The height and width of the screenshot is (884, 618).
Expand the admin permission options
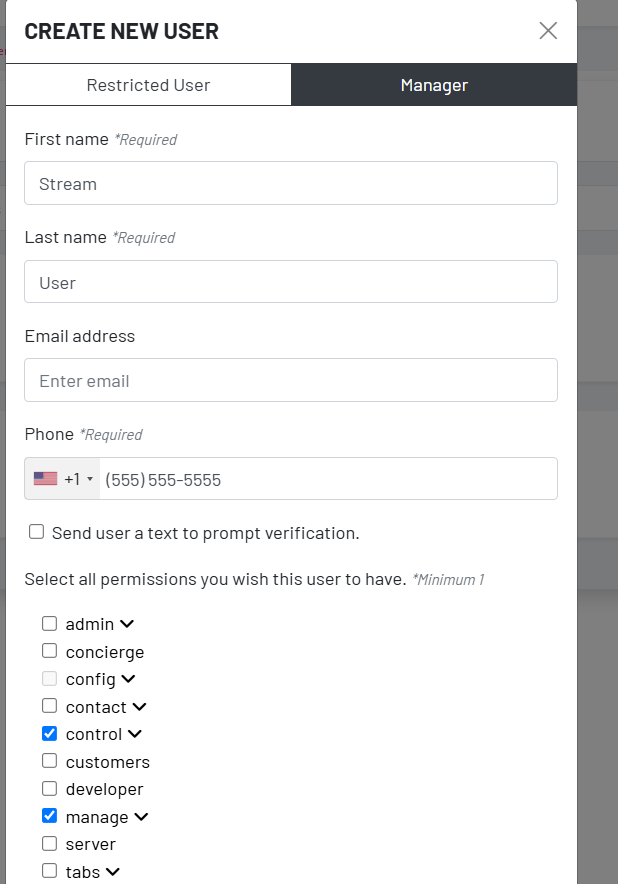(x=125, y=623)
